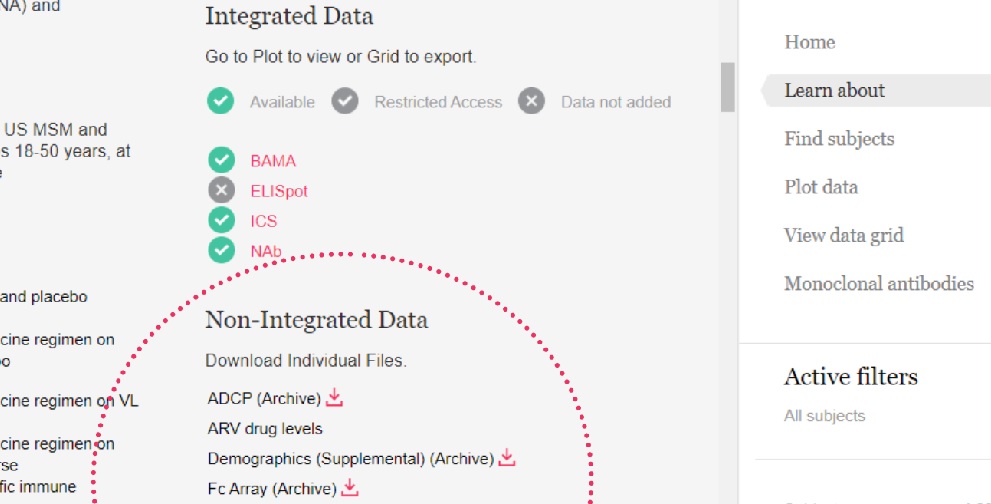Open the ELISpot assay link

[279, 191]
